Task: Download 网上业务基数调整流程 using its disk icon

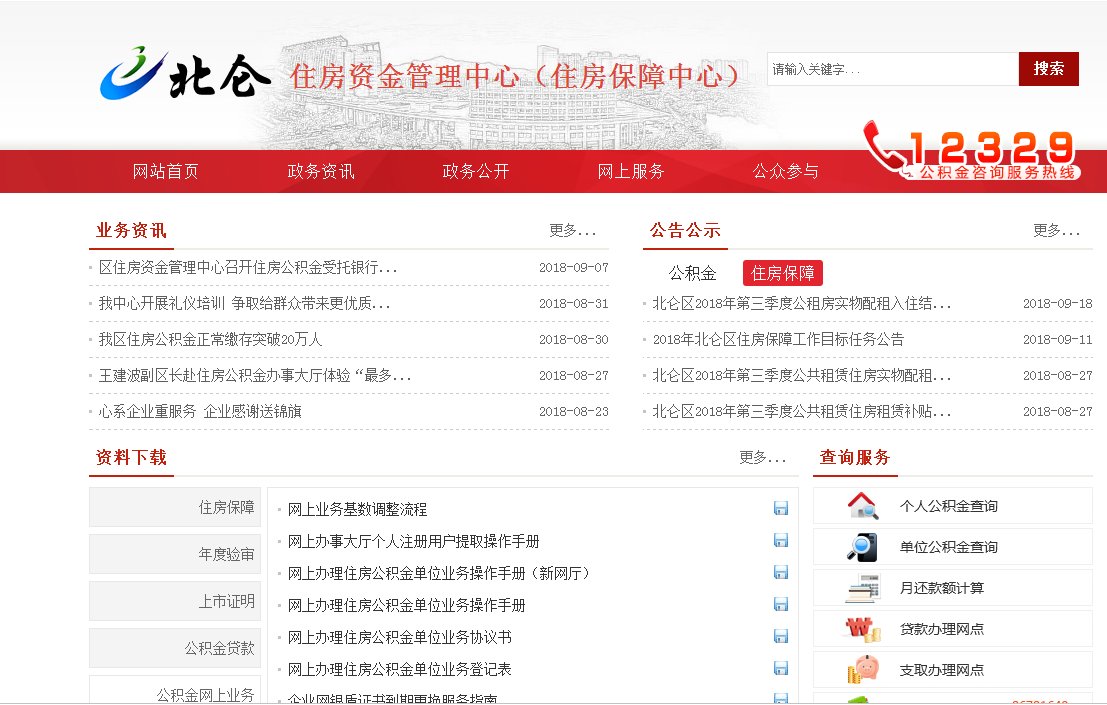Action: 780,509
